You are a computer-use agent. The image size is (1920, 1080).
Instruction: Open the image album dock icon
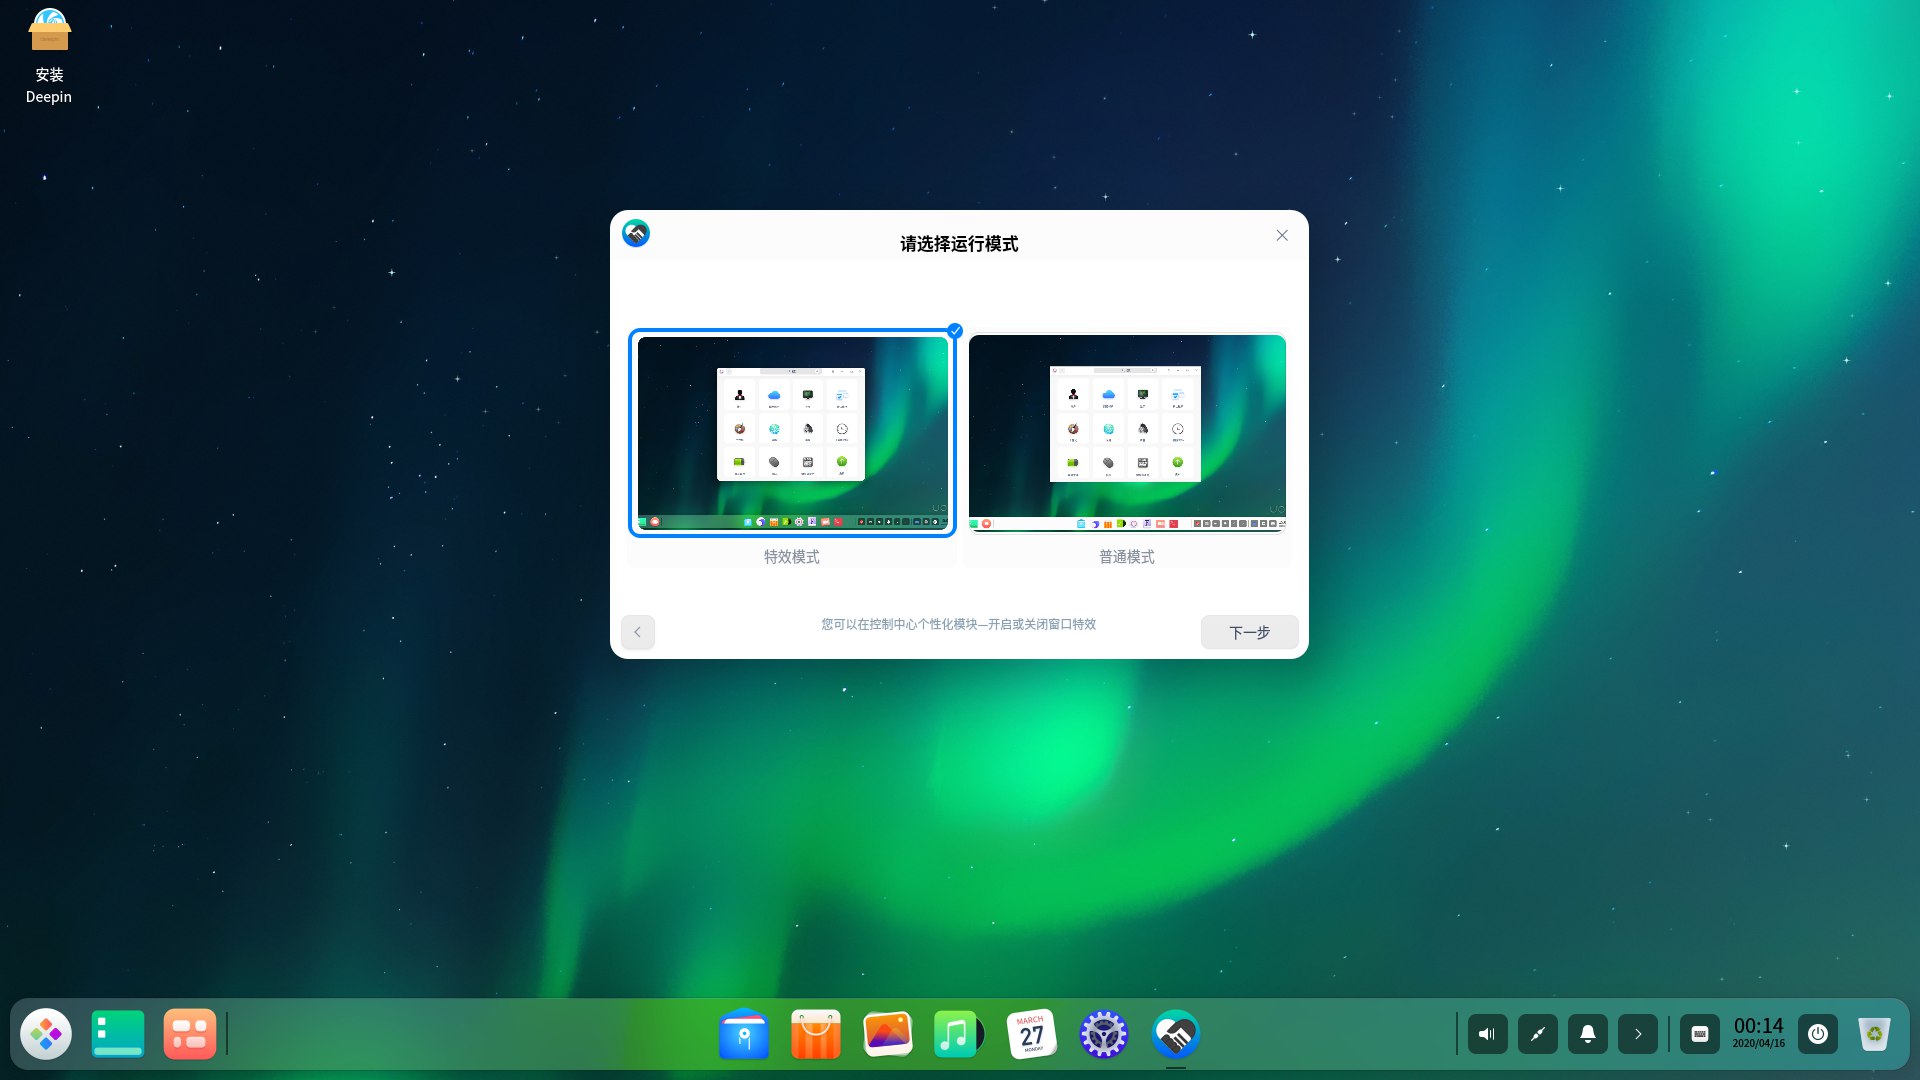coord(888,1034)
